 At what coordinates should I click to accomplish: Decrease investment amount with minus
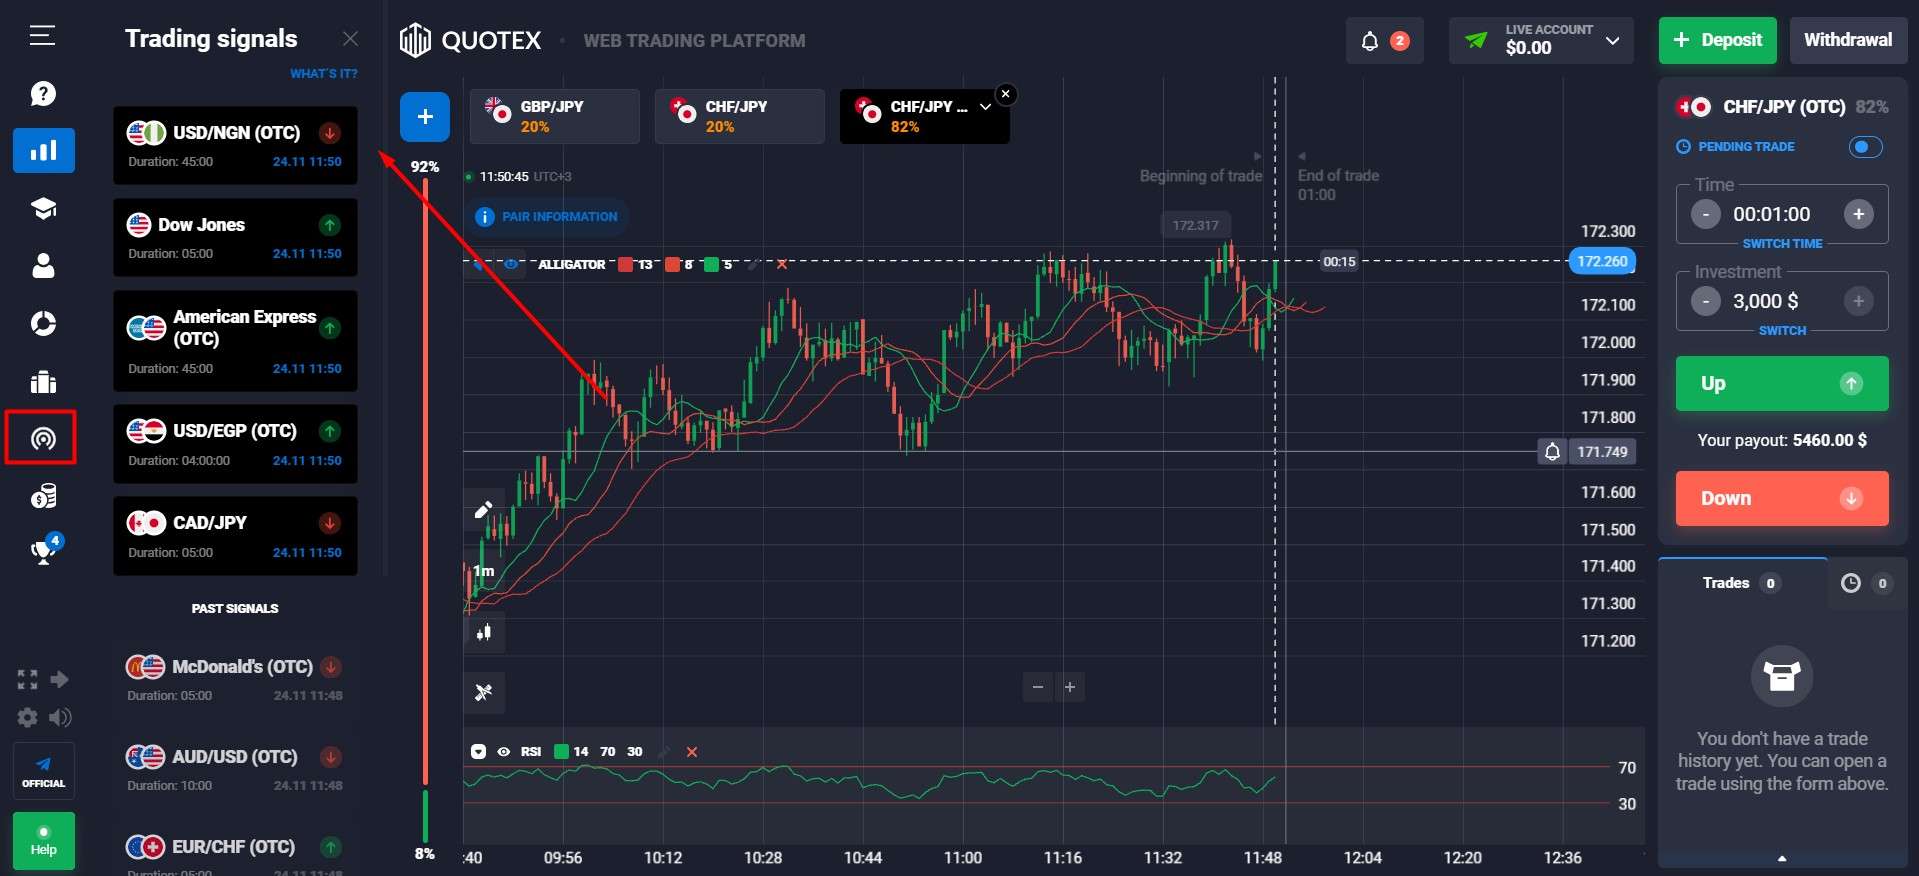click(x=1706, y=301)
